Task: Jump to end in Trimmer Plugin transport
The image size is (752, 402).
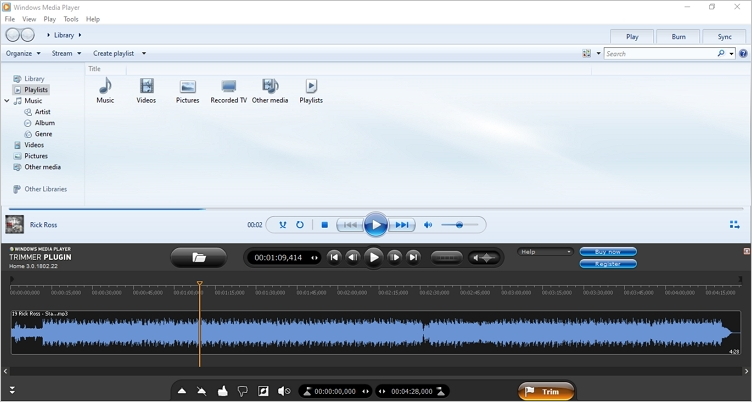Action: 413,258
